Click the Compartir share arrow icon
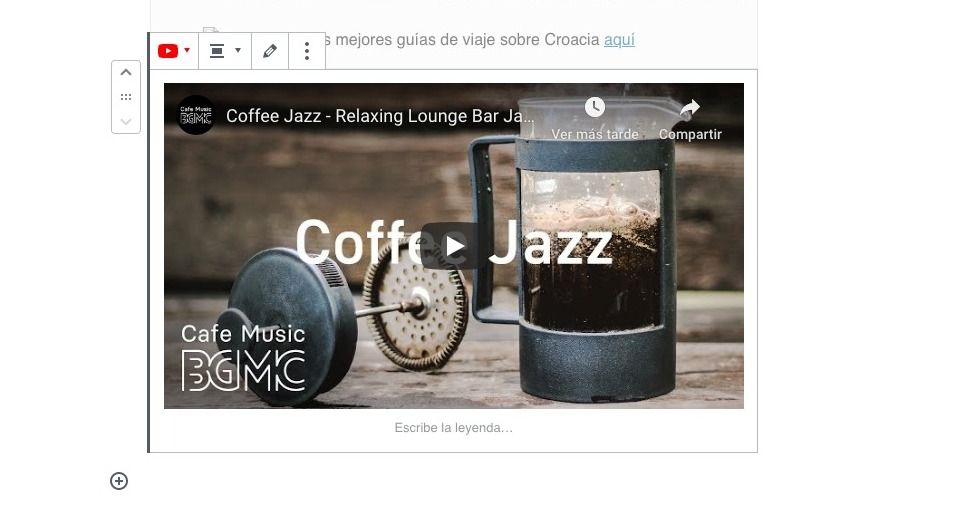The image size is (970, 517). 689,108
